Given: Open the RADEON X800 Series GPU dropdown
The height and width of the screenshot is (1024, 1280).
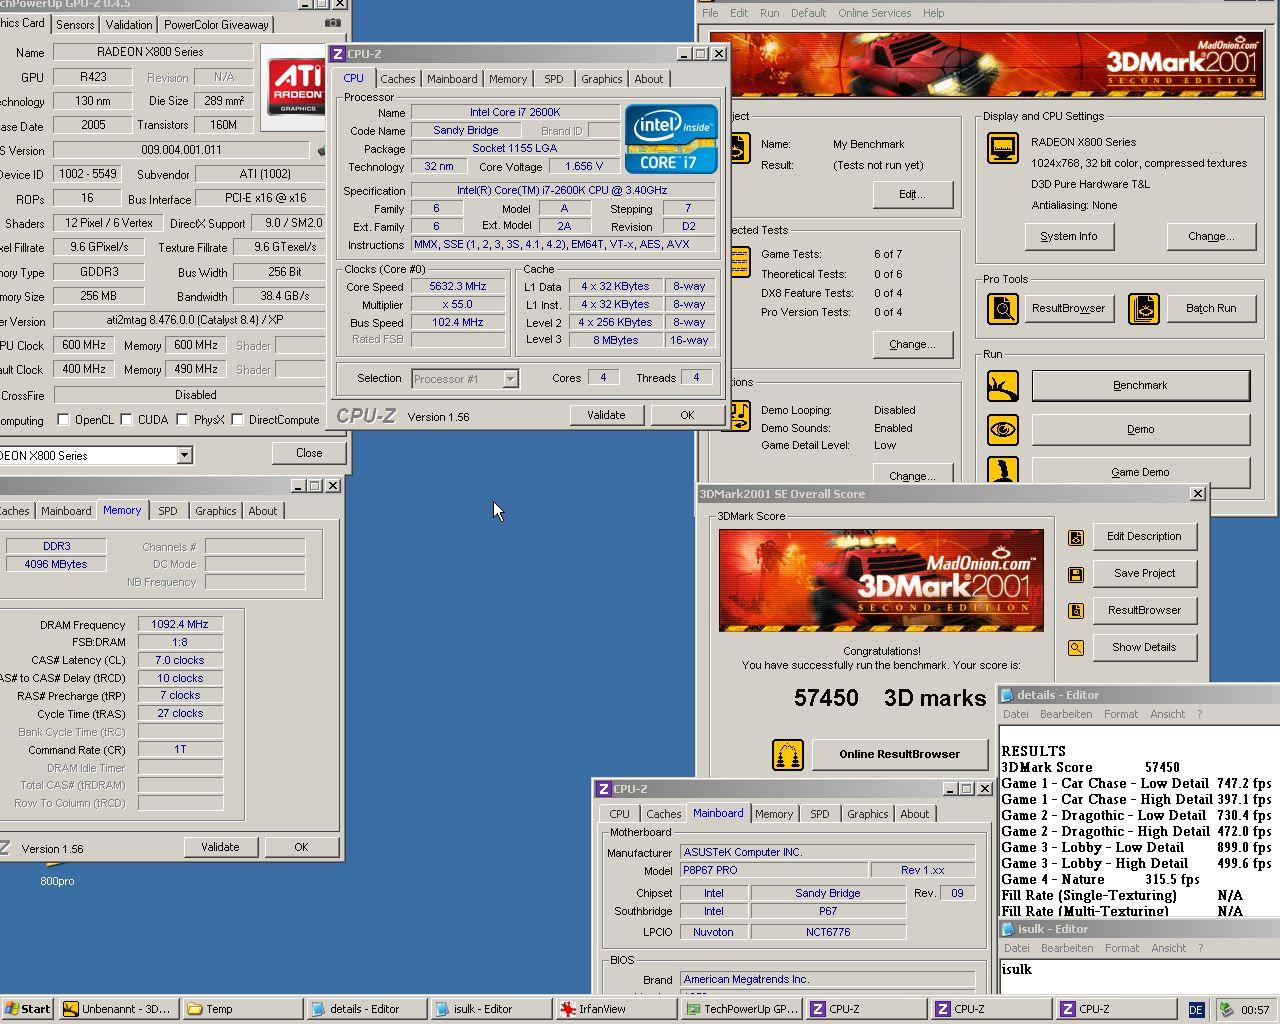Looking at the screenshot, I should (184, 456).
